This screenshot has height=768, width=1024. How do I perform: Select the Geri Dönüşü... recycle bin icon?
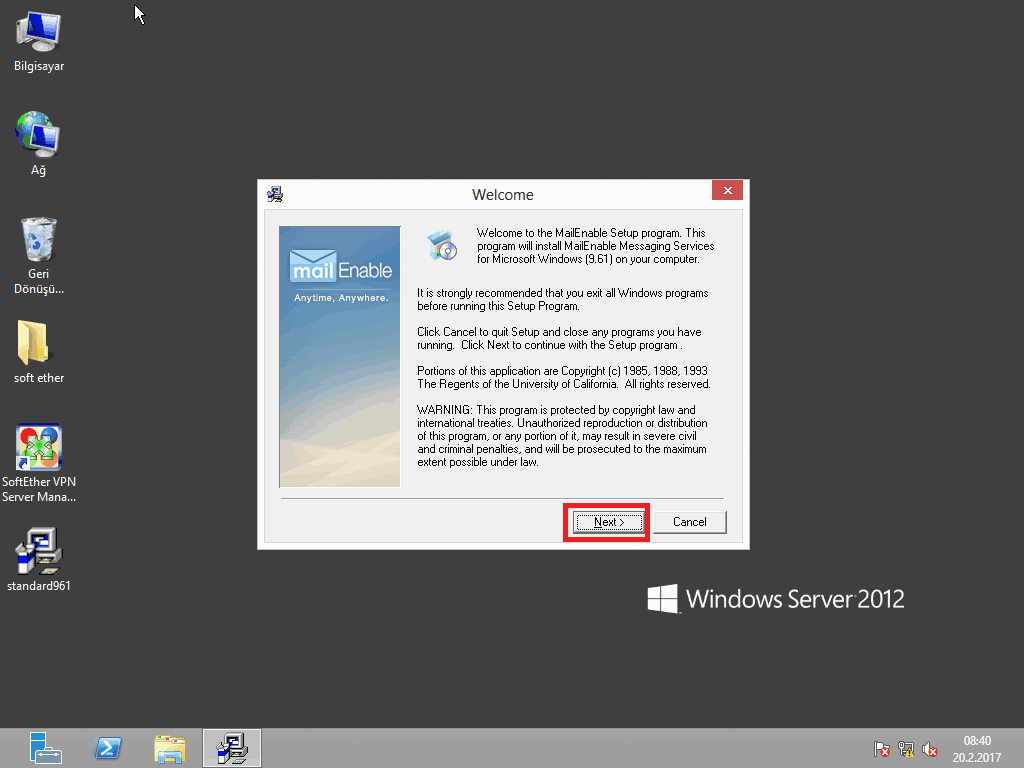click(39, 256)
